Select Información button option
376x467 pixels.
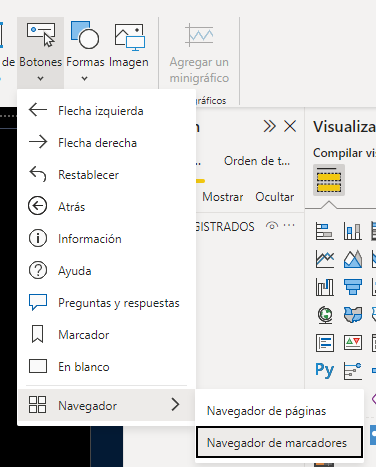click(106, 239)
